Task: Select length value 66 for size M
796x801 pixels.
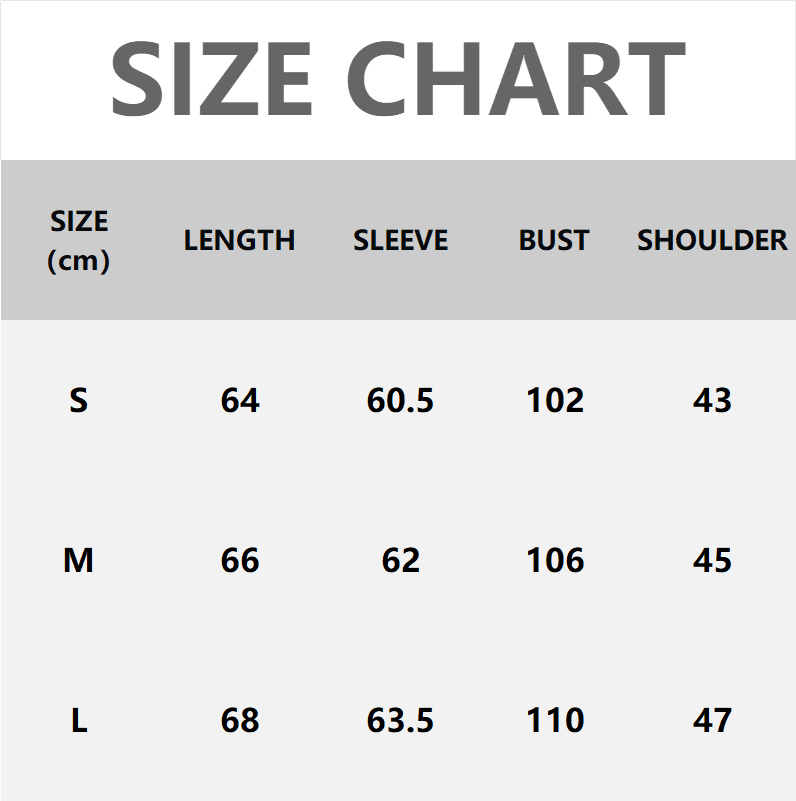Action: point(240,560)
